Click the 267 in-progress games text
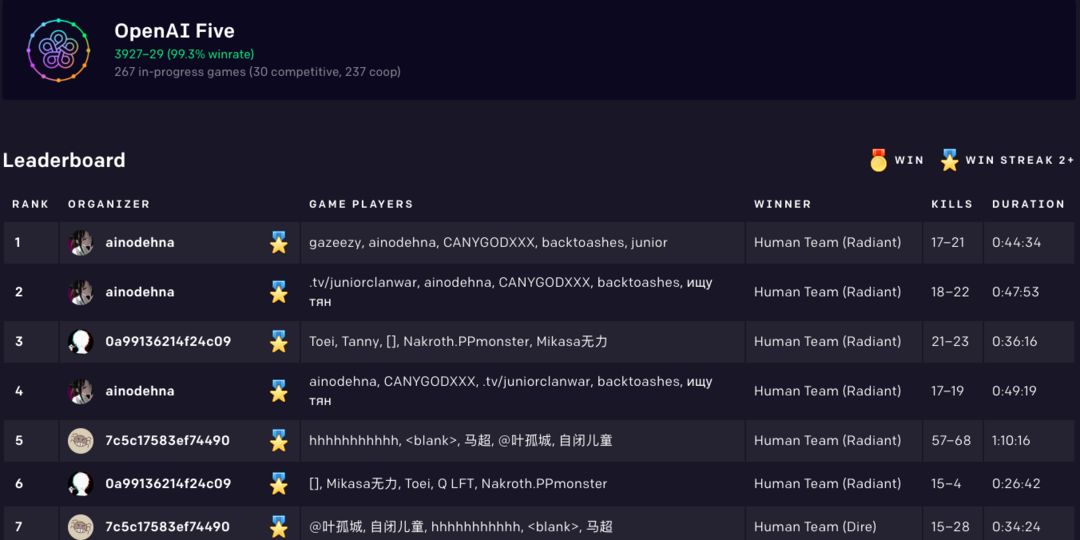This screenshot has width=1080, height=540. [x=257, y=72]
